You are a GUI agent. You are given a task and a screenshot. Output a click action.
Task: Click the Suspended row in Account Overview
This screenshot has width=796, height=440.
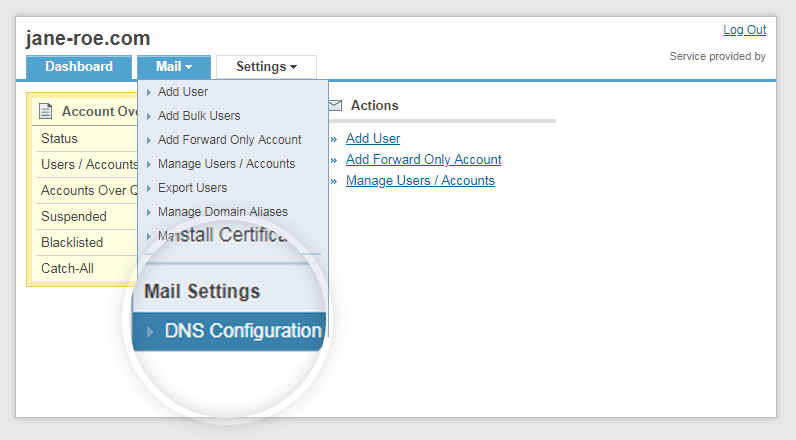[x=73, y=217]
